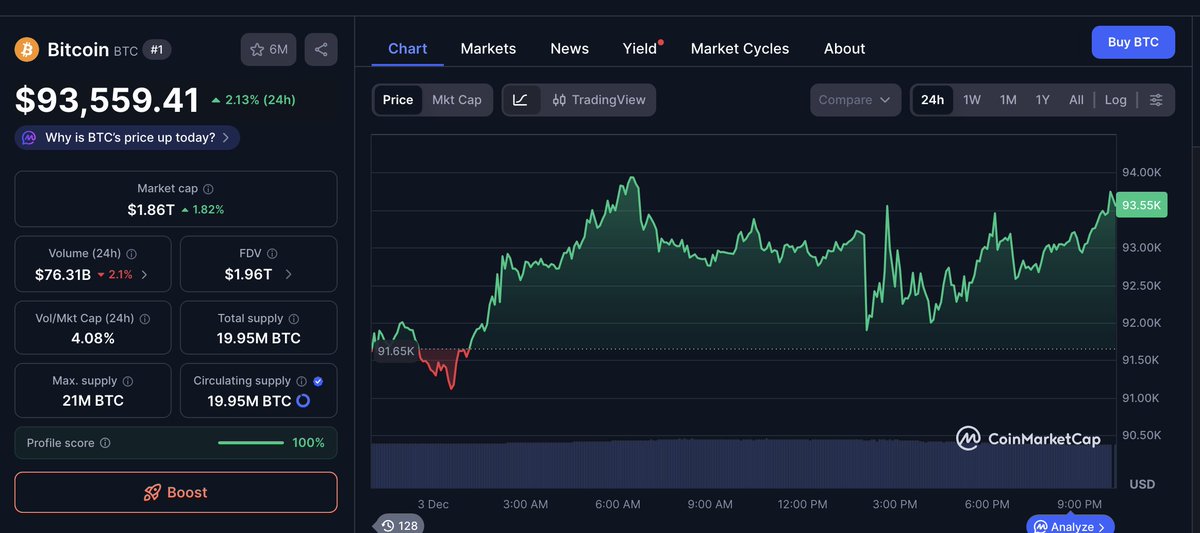The height and width of the screenshot is (533, 1200).
Task: Click the 21M BTC max supply value
Action: coord(93,401)
